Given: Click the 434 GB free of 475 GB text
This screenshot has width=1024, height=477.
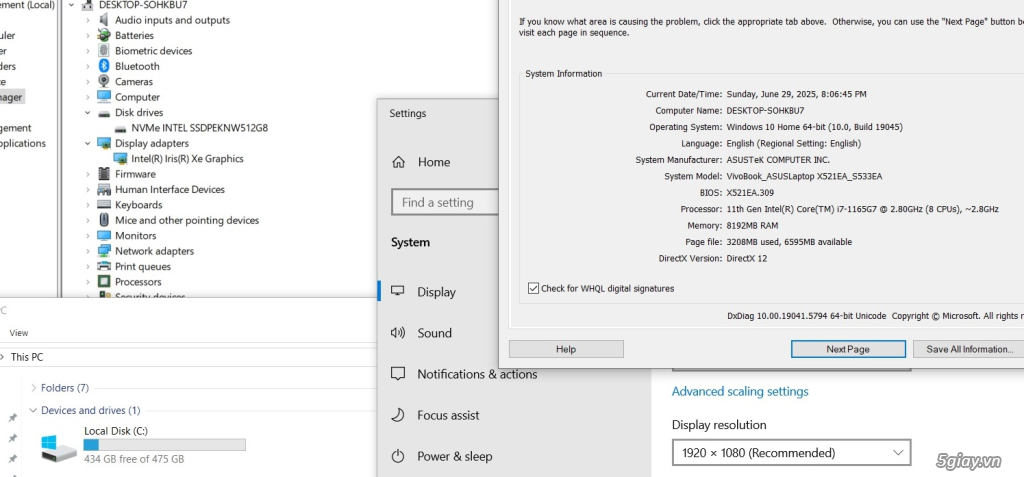Looking at the screenshot, I should point(134,459).
